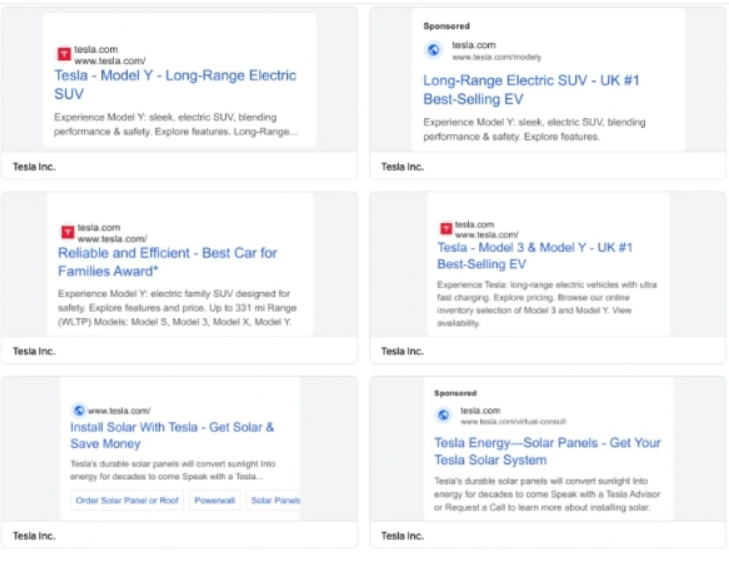Image resolution: width=729 pixels, height=568 pixels.
Task: Open 'Reliable and Efficient - Best Car for Families Award' link
Action: coord(167,262)
